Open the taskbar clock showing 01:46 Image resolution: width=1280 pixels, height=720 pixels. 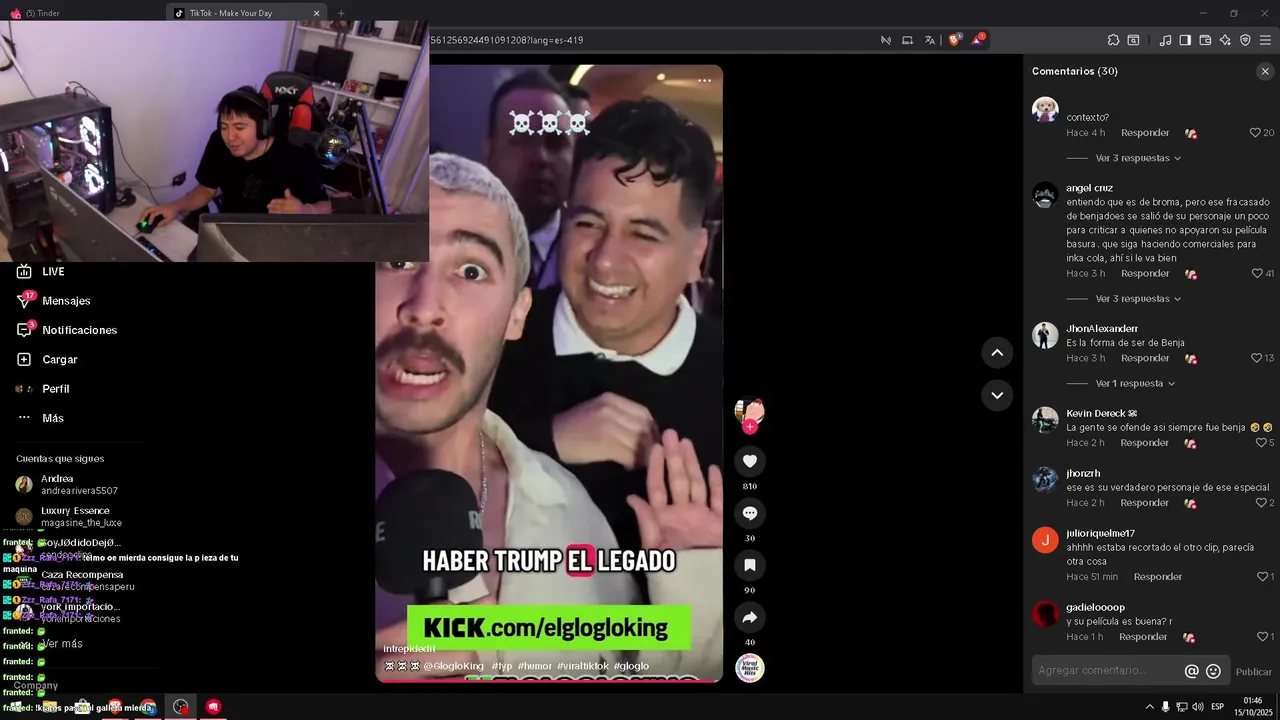[x=1253, y=706]
